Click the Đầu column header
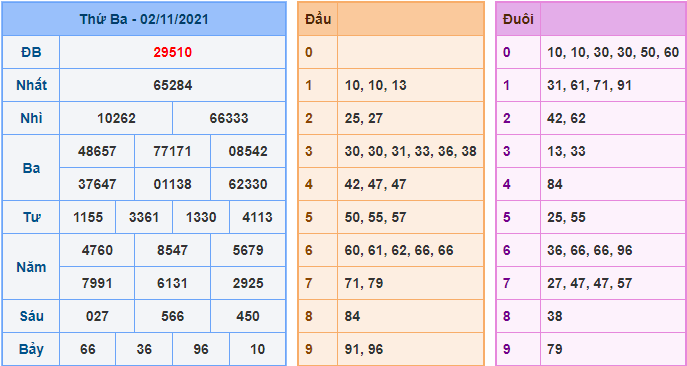 click(x=318, y=19)
